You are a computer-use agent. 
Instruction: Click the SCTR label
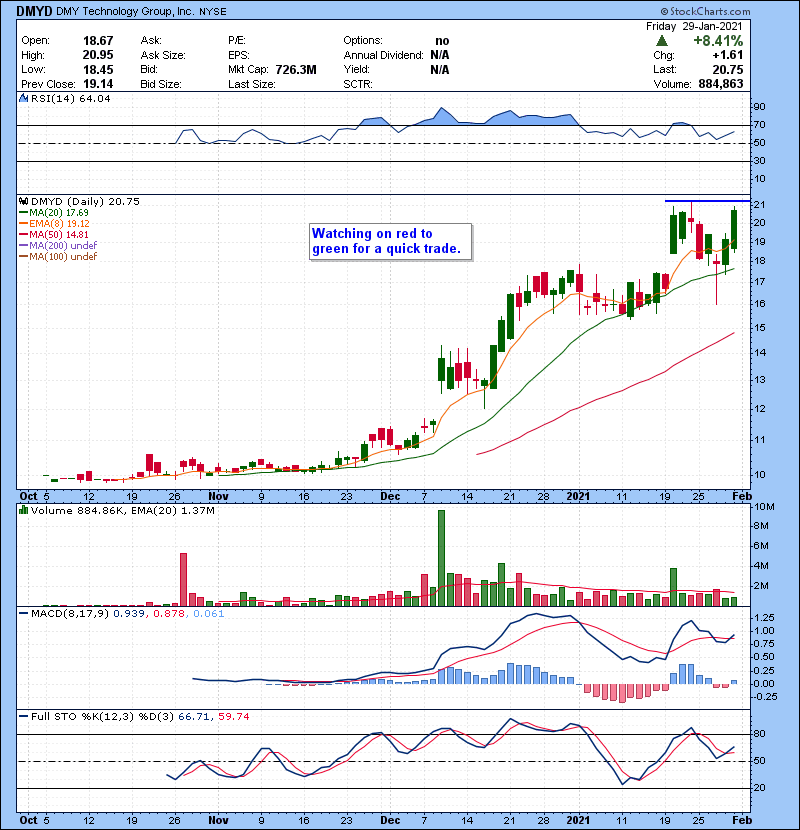point(358,84)
